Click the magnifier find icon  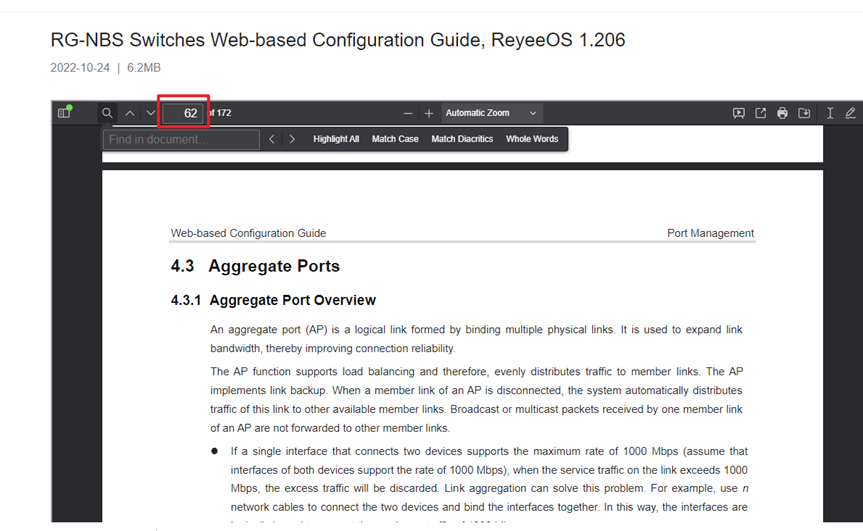(x=107, y=113)
